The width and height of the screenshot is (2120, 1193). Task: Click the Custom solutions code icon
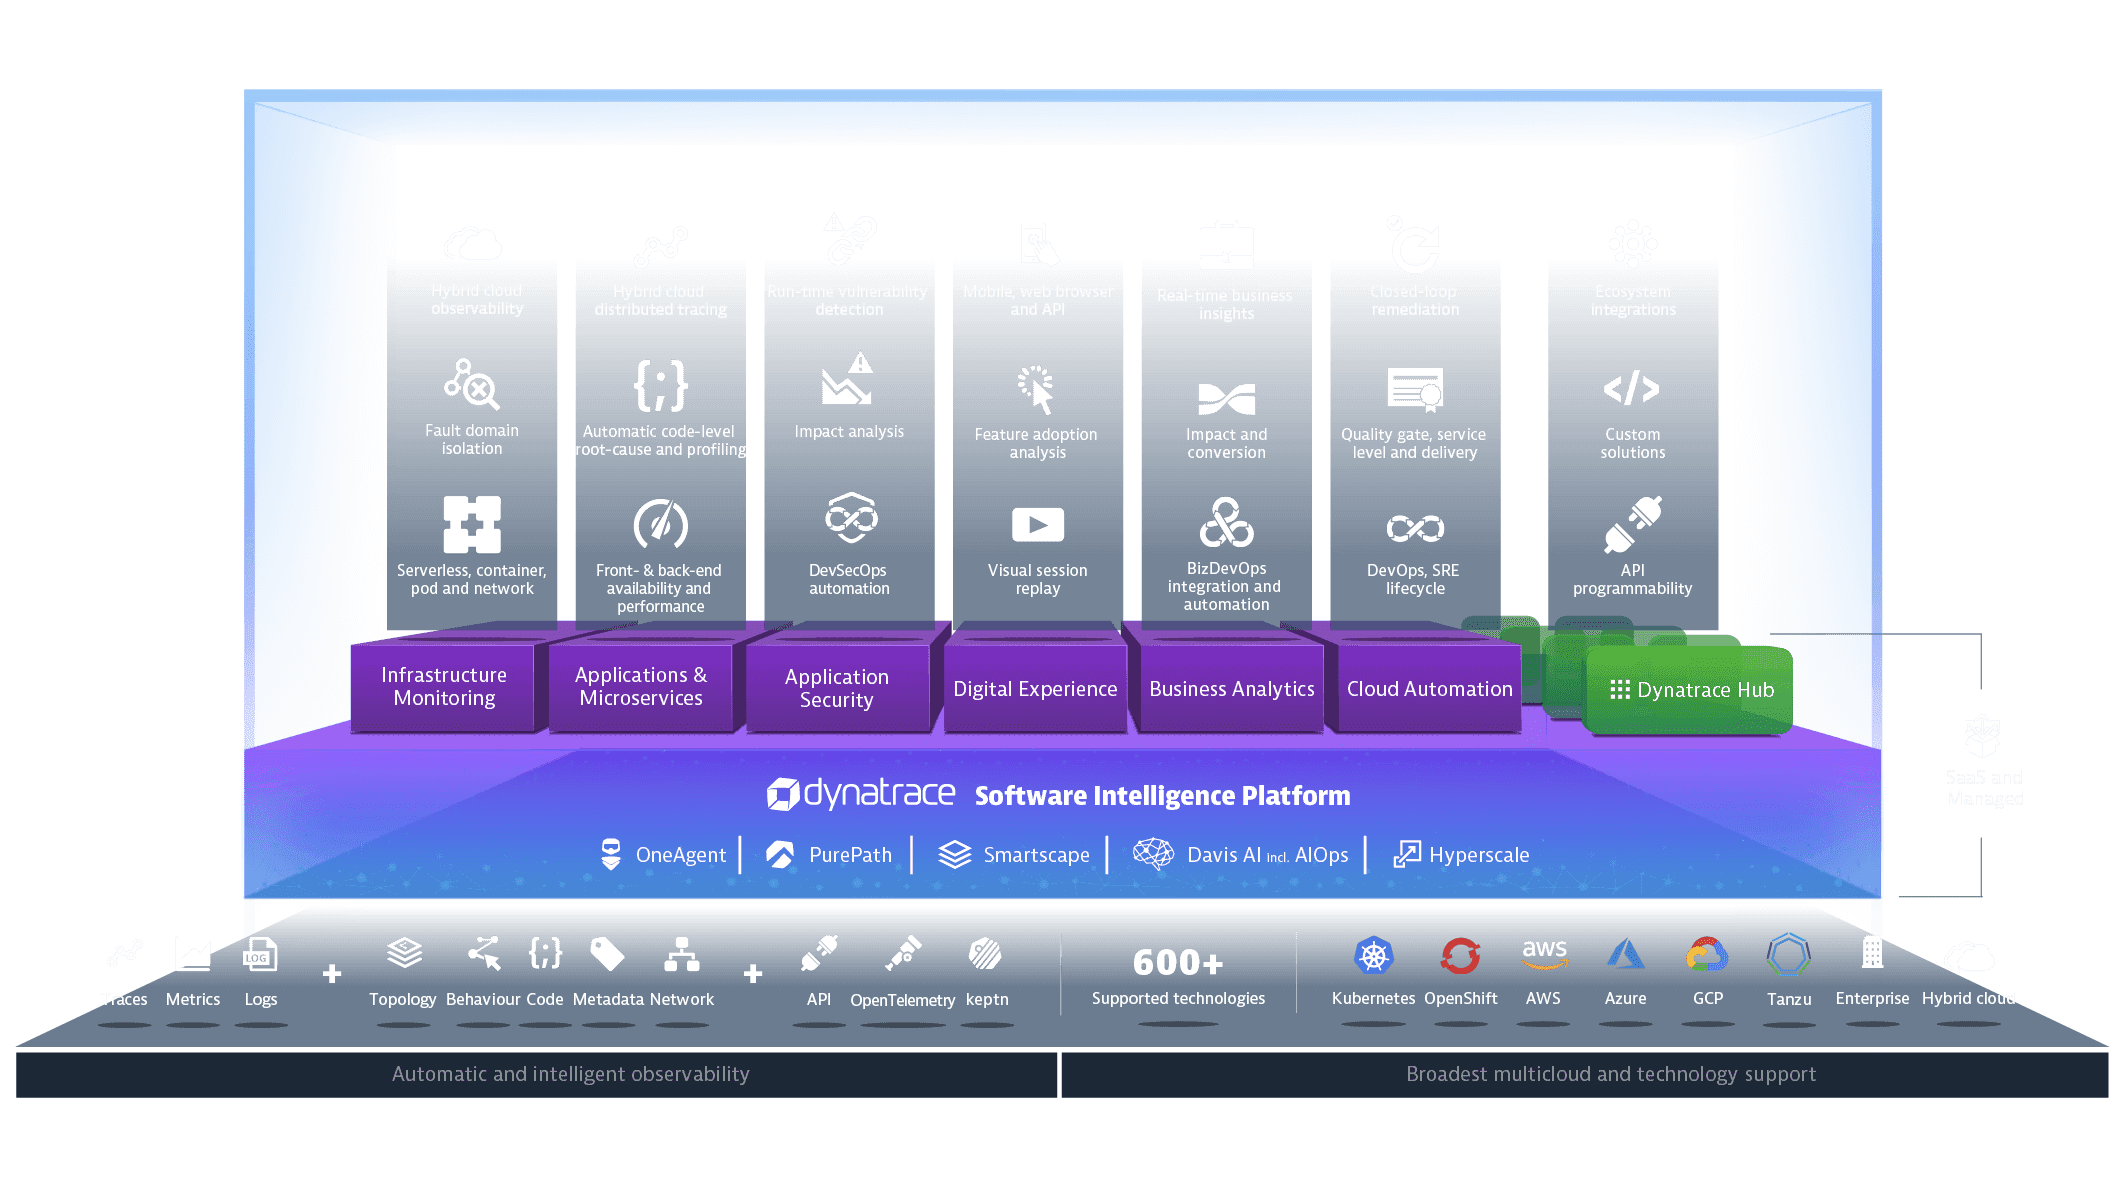click(1631, 388)
